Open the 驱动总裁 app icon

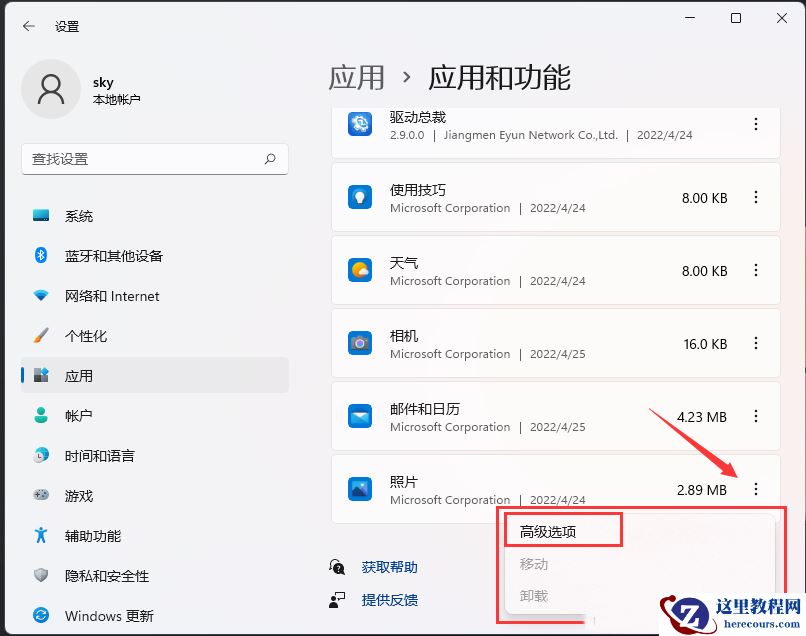click(359, 125)
